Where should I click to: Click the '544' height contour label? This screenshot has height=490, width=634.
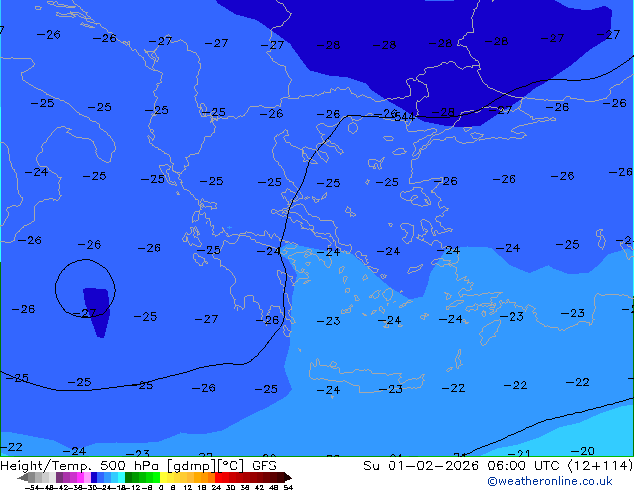tap(404, 117)
